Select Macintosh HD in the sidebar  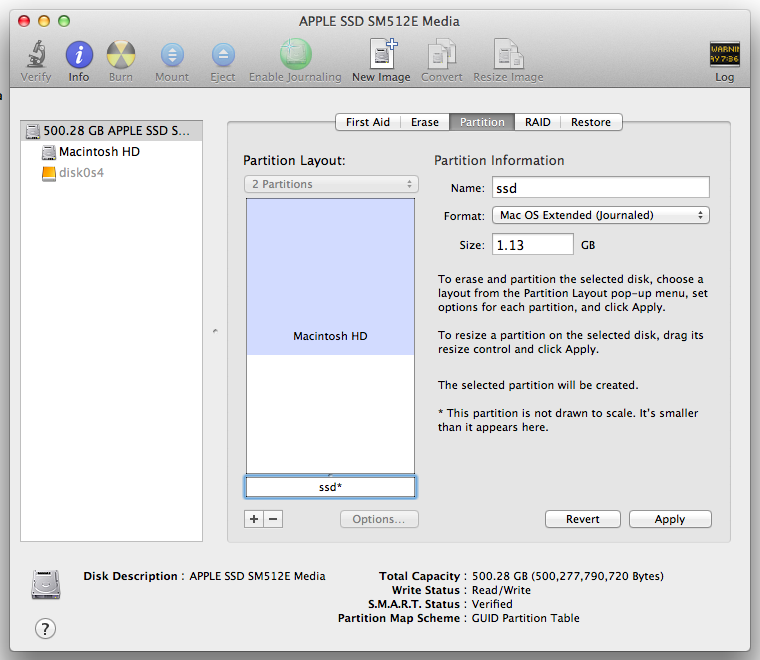98,152
